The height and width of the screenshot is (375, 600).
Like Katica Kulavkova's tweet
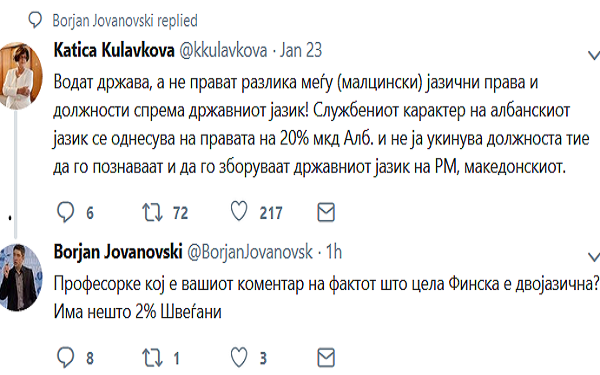[239, 212]
